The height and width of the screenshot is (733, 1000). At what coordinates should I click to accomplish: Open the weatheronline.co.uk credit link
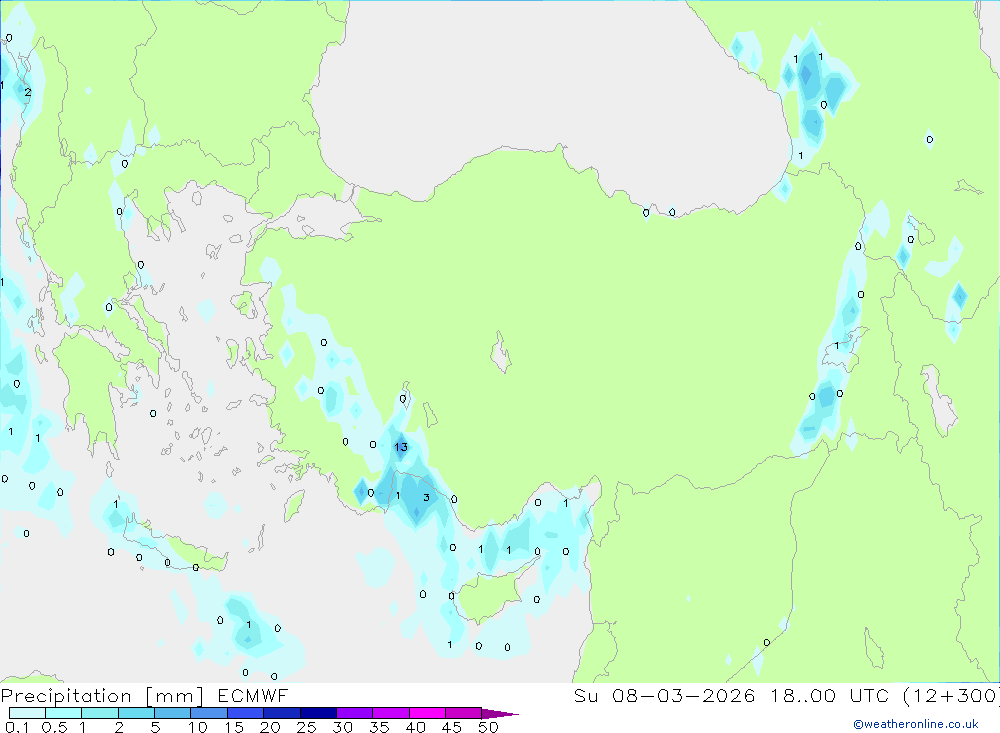[x=916, y=724]
